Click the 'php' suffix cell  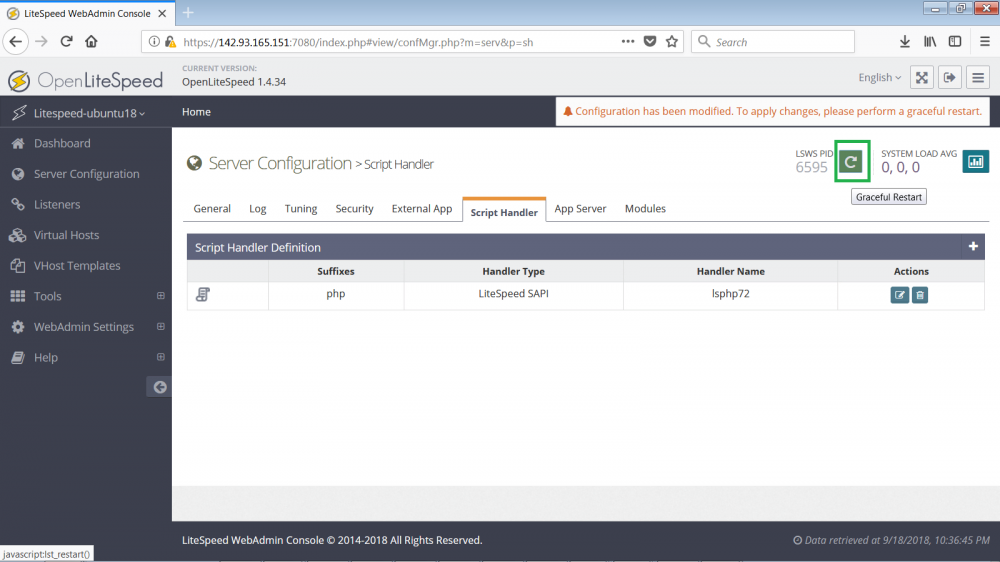(335, 295)
